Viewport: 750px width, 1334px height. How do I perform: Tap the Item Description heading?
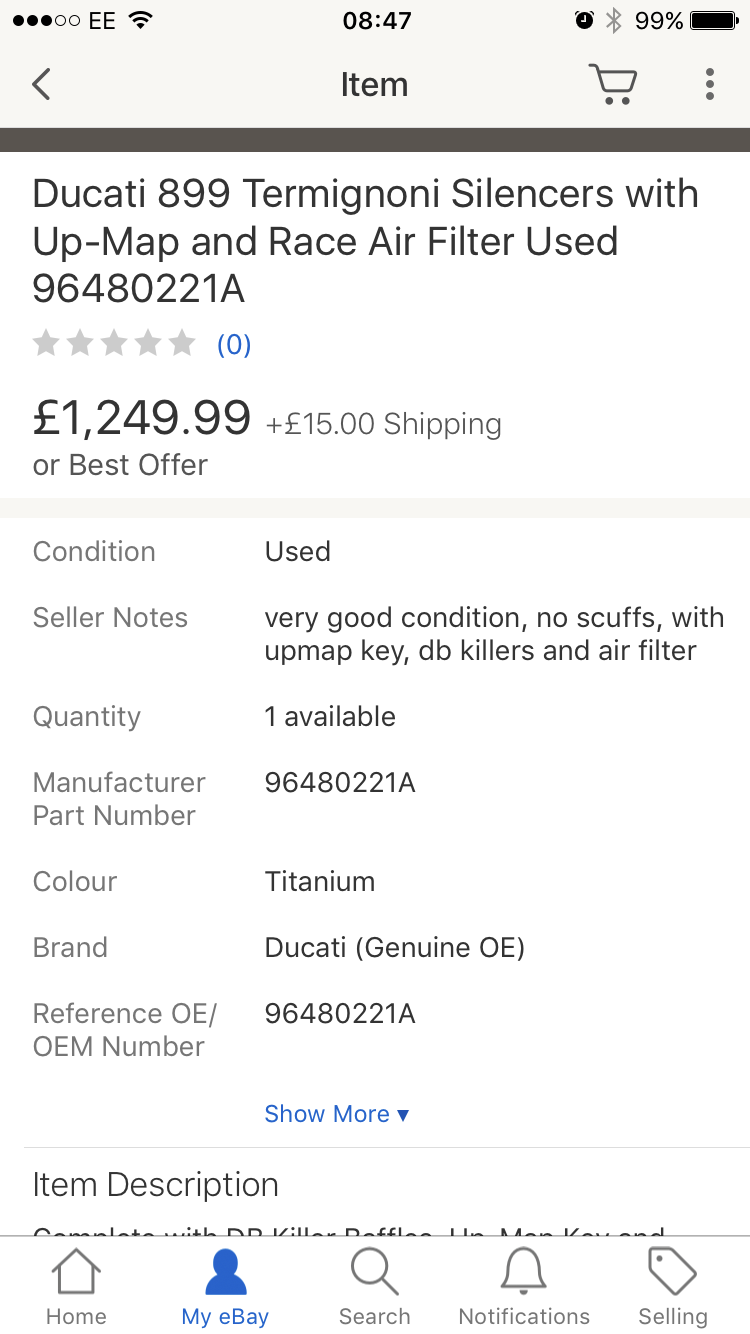point(155,1185)
